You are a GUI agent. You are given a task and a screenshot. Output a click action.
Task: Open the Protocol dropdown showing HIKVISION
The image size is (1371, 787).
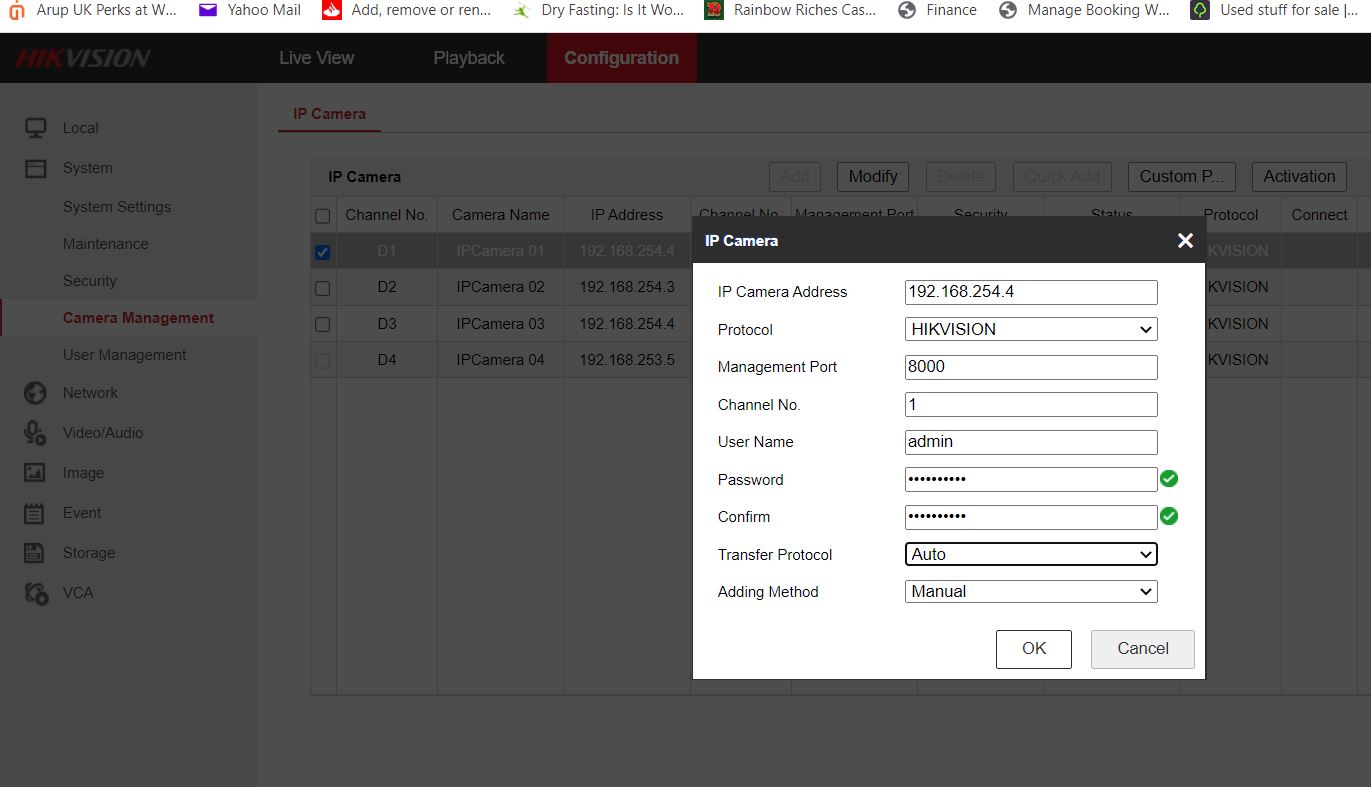click(x=1030, y=329)
